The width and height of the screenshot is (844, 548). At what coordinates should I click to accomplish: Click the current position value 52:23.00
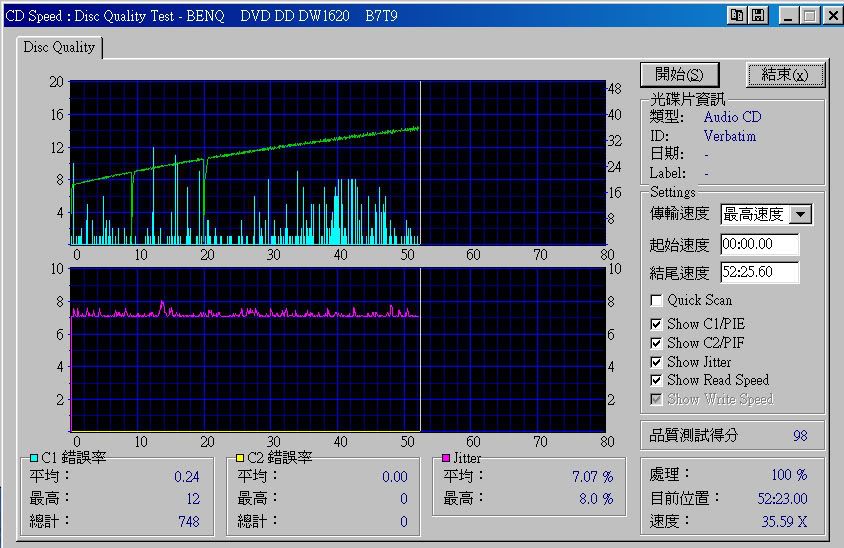click(x=783, y=498)
